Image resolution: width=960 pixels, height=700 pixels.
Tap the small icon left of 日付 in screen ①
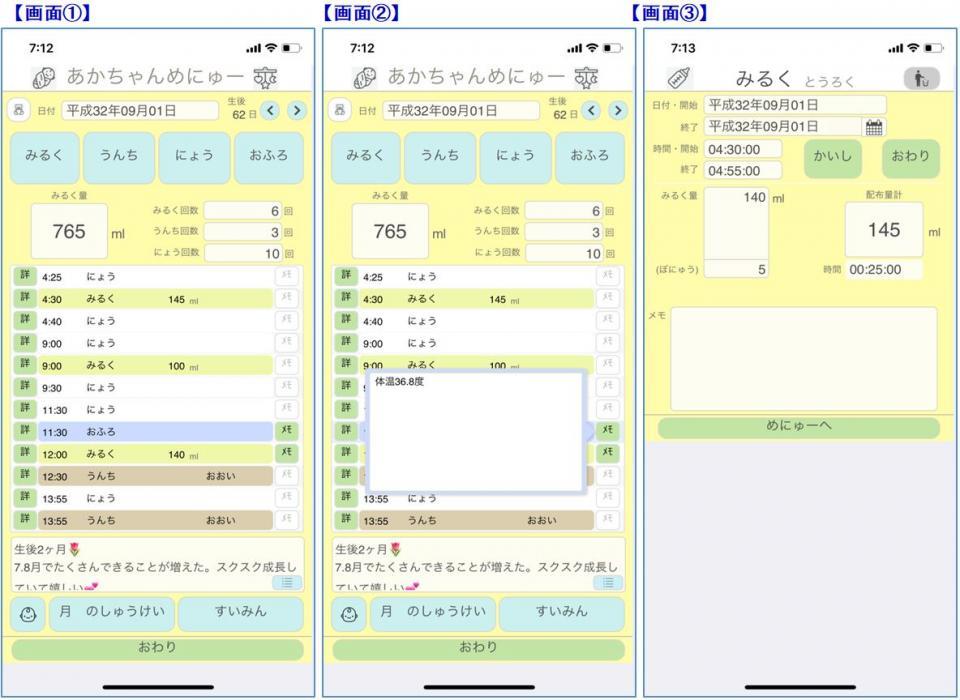point(18,110)
